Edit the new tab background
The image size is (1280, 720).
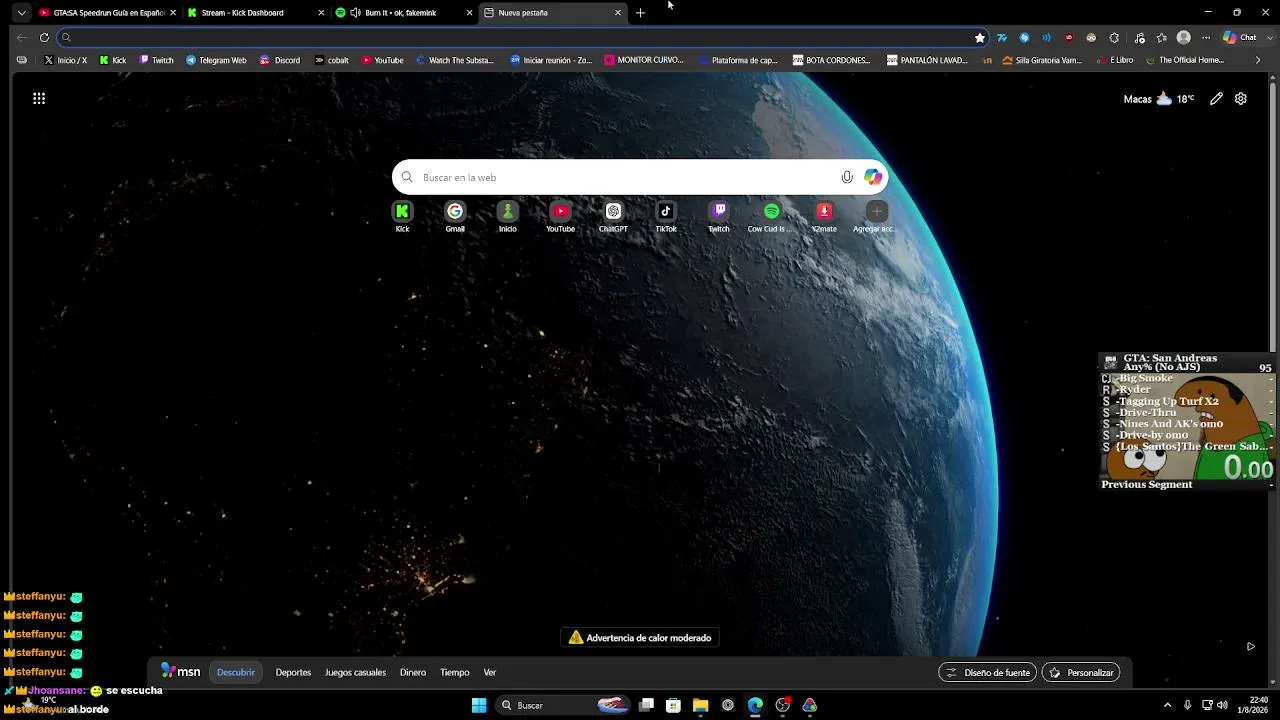1216,99
